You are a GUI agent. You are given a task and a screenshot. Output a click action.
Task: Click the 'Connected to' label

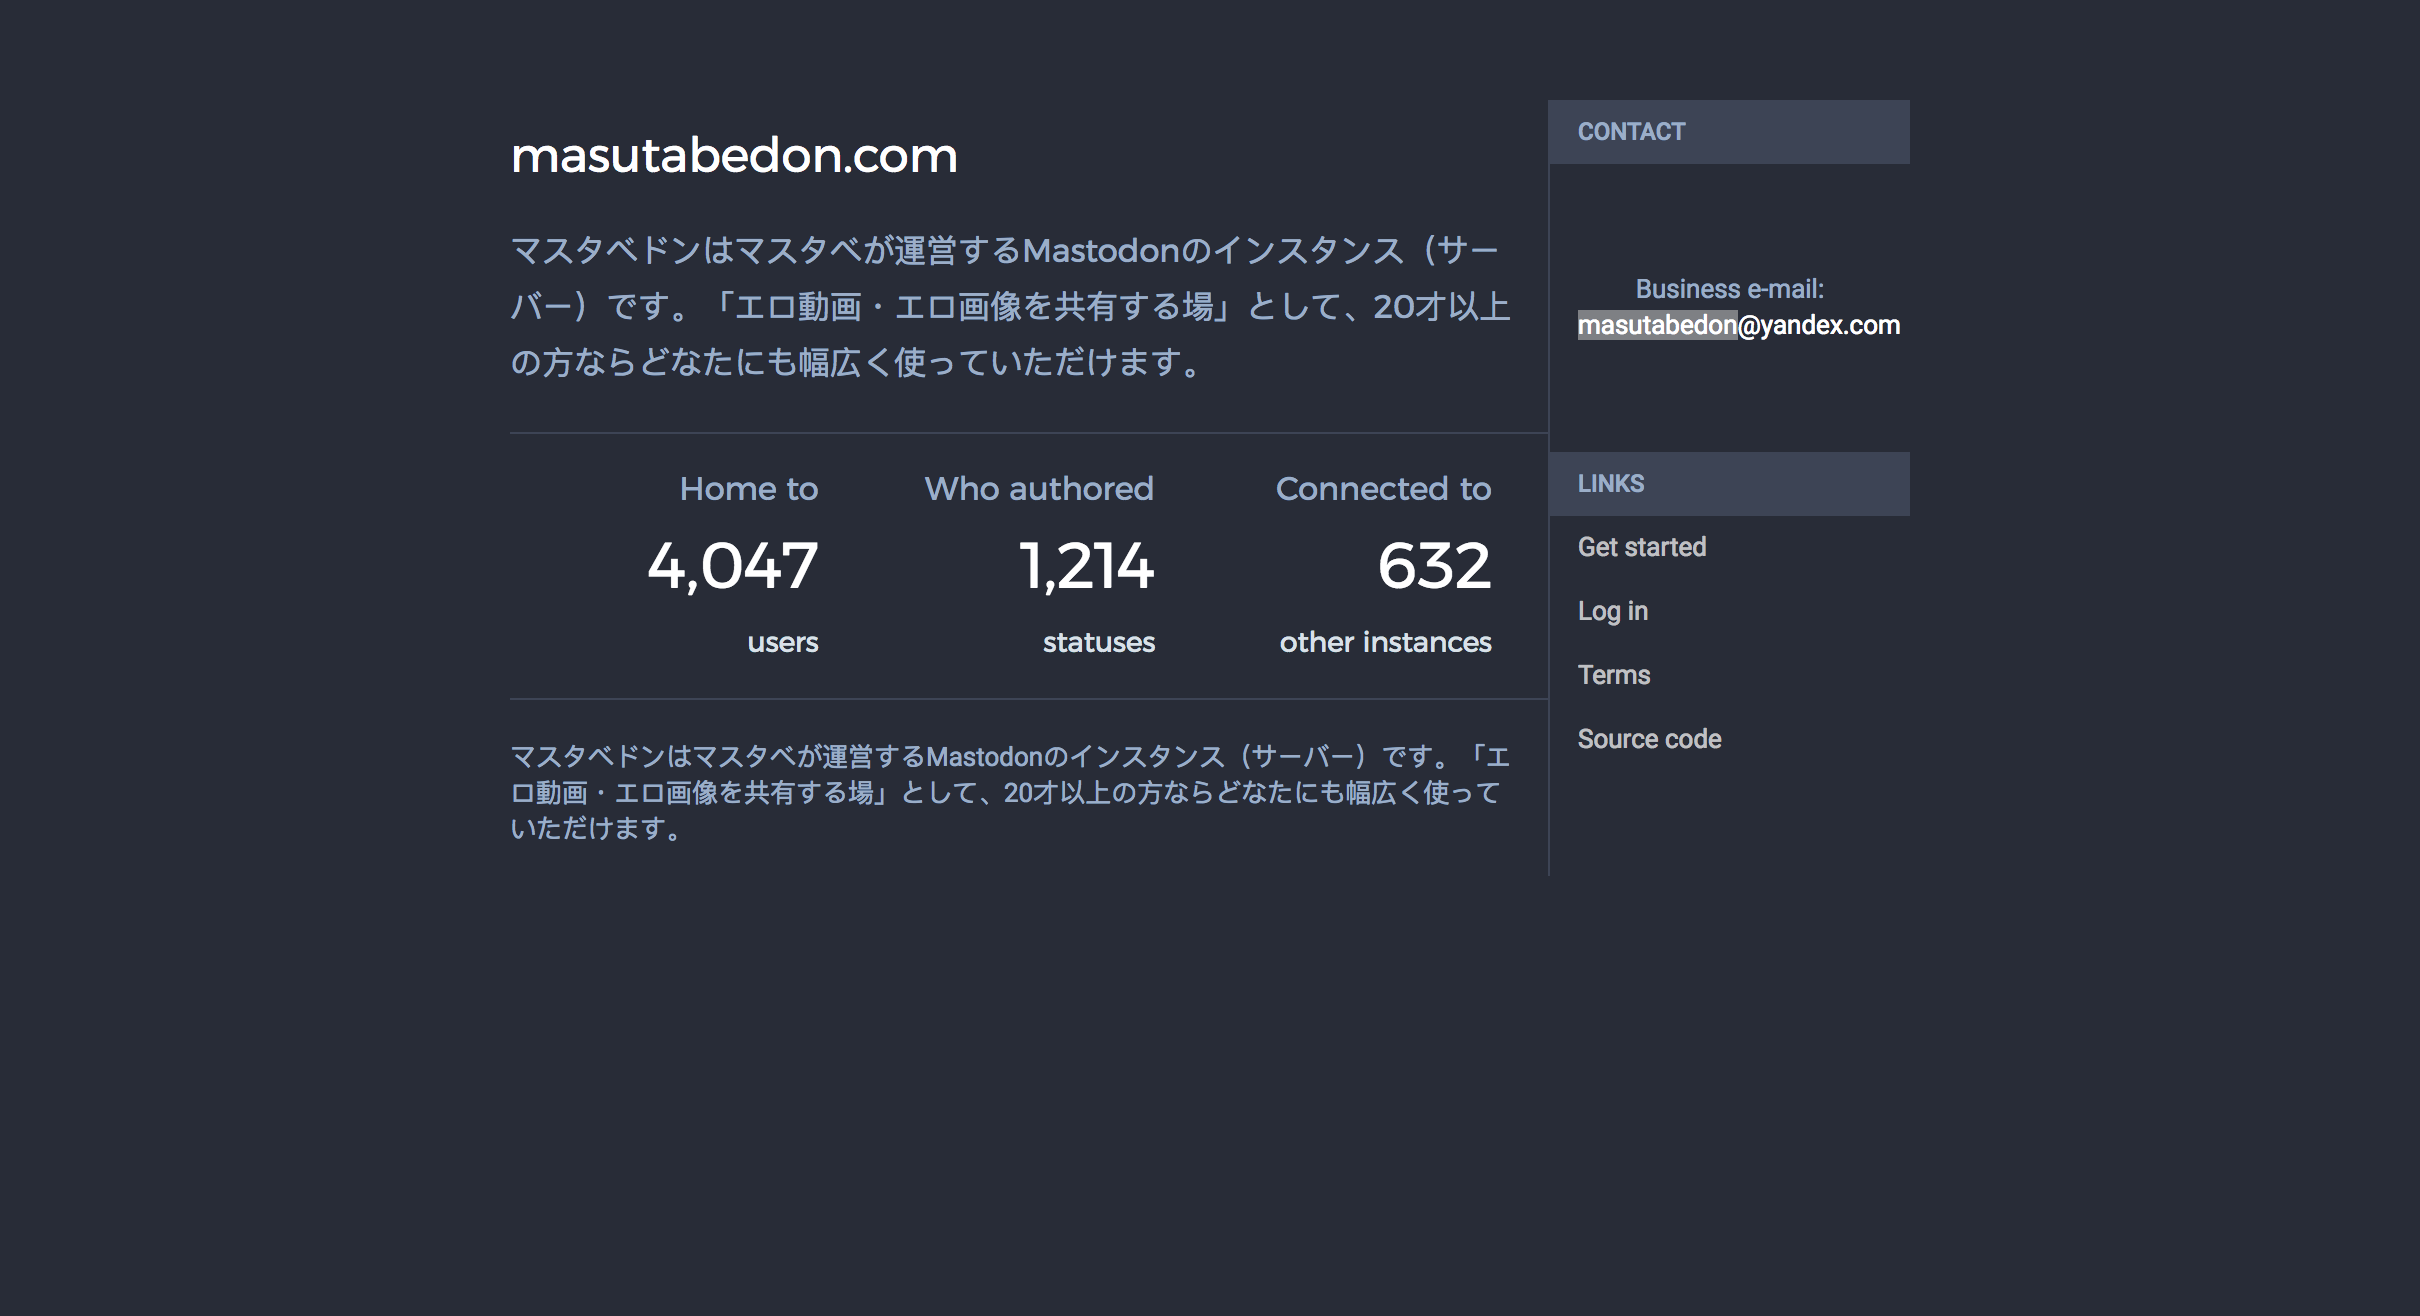coord(1384,488)
